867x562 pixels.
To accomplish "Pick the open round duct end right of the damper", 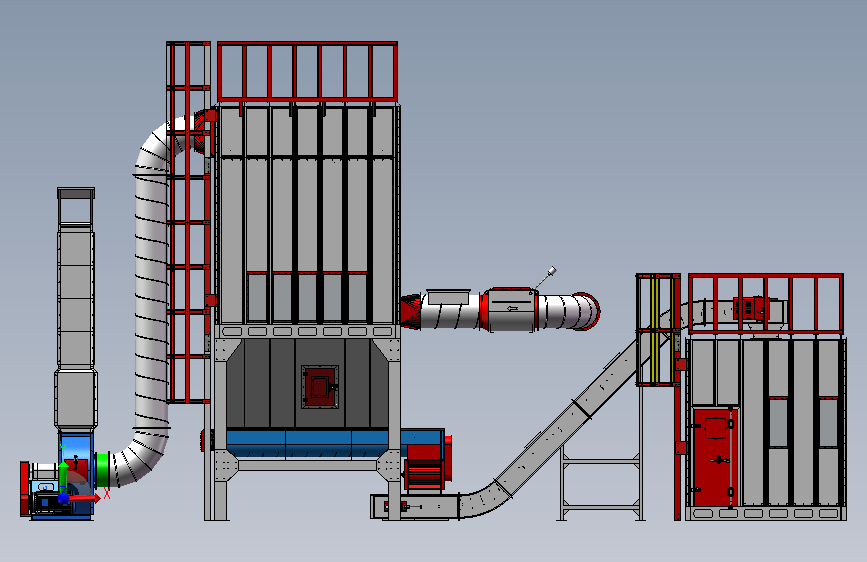I will tap(586, 311).
